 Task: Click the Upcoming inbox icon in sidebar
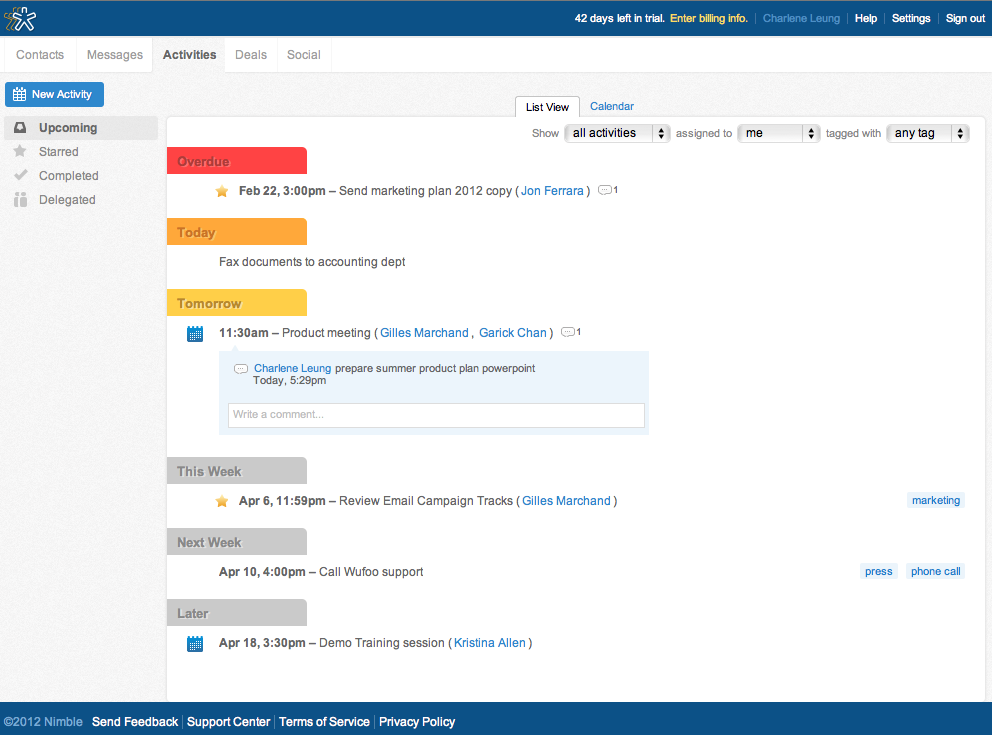(x=20, y=128)
